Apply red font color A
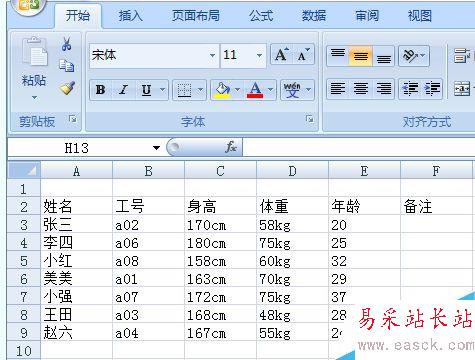475x360 pixels. tap(255, 90)
